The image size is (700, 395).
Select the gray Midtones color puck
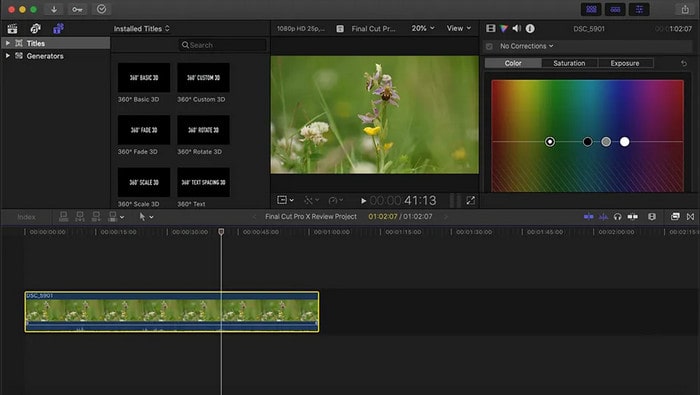606,142
